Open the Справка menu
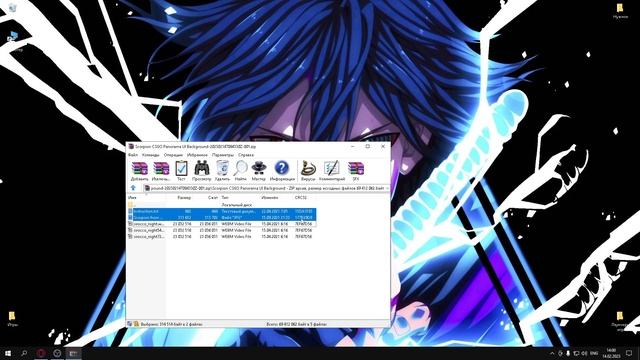The width and height of the screenshot is (640, 360). click(x=246, y=155)
